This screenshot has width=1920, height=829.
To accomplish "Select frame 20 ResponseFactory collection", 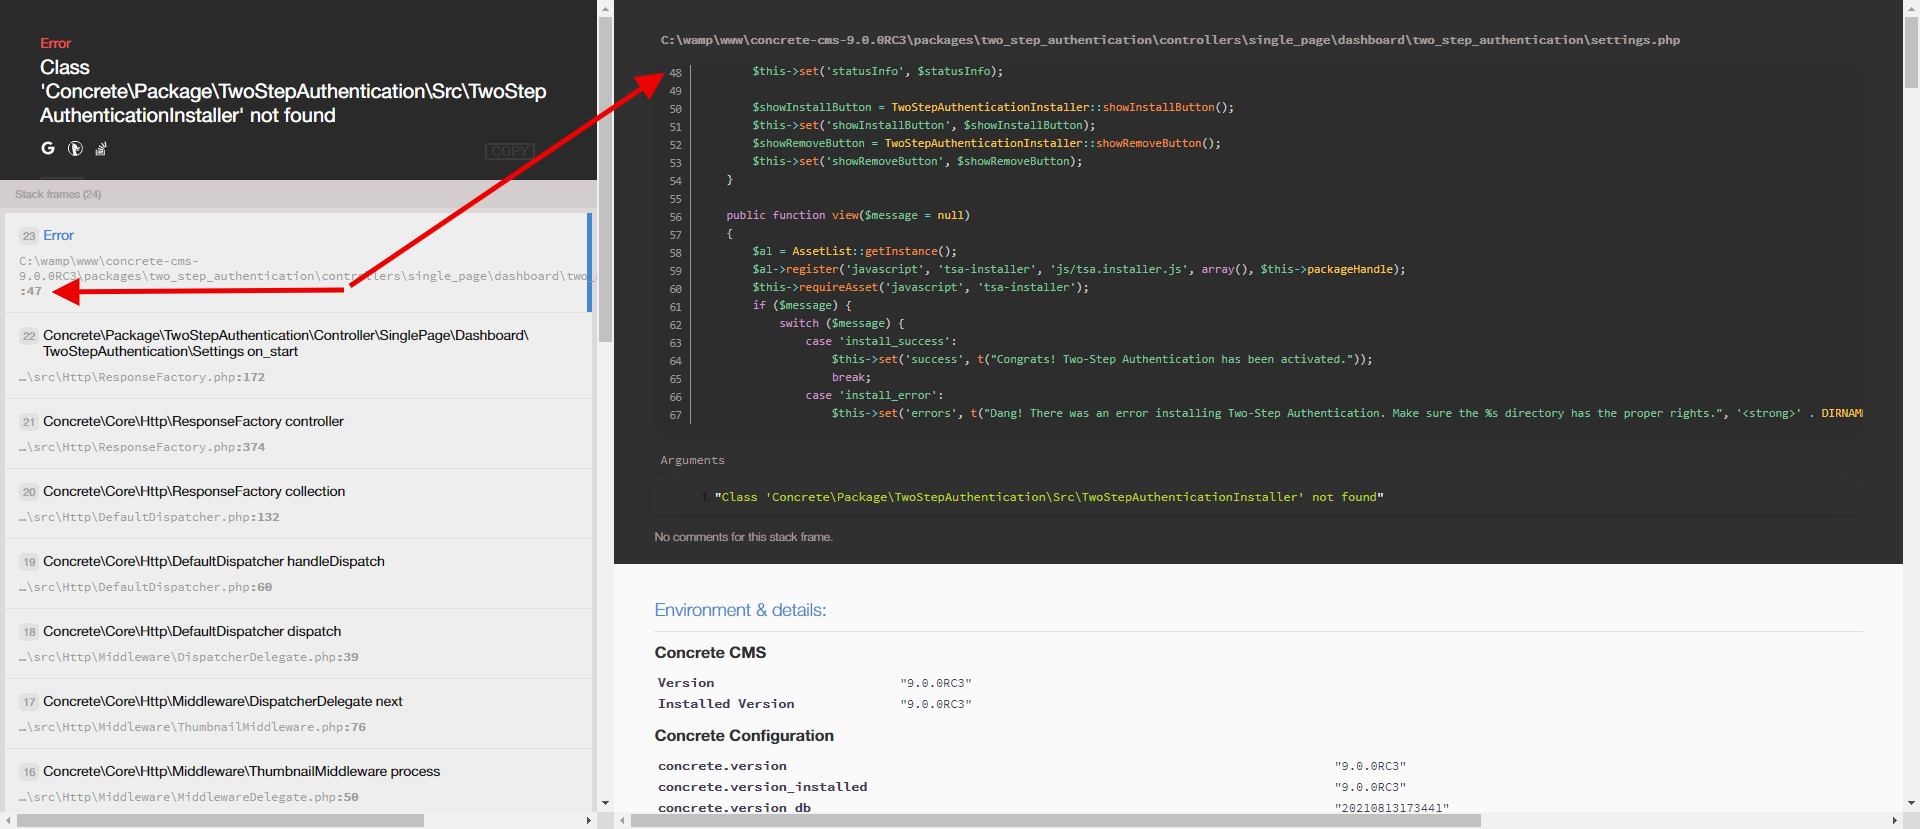I will click(x=298, y=504).
